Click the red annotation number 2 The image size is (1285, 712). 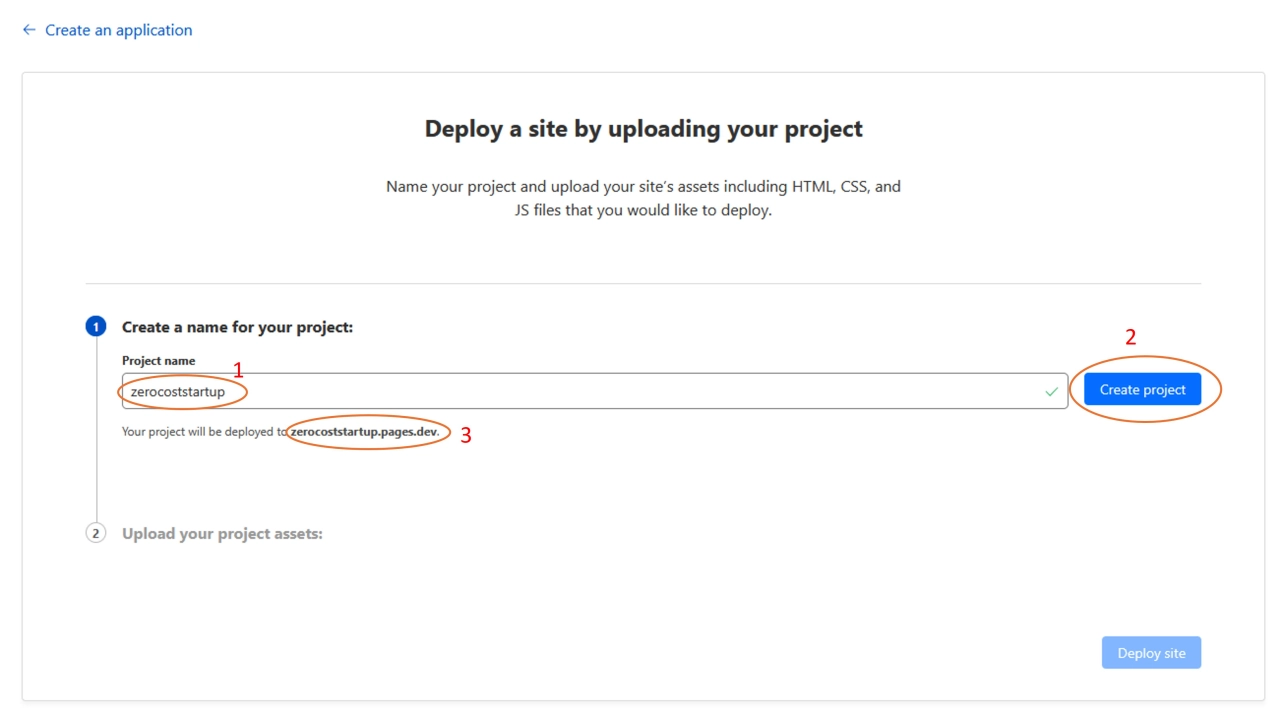tap(1130, 338)
